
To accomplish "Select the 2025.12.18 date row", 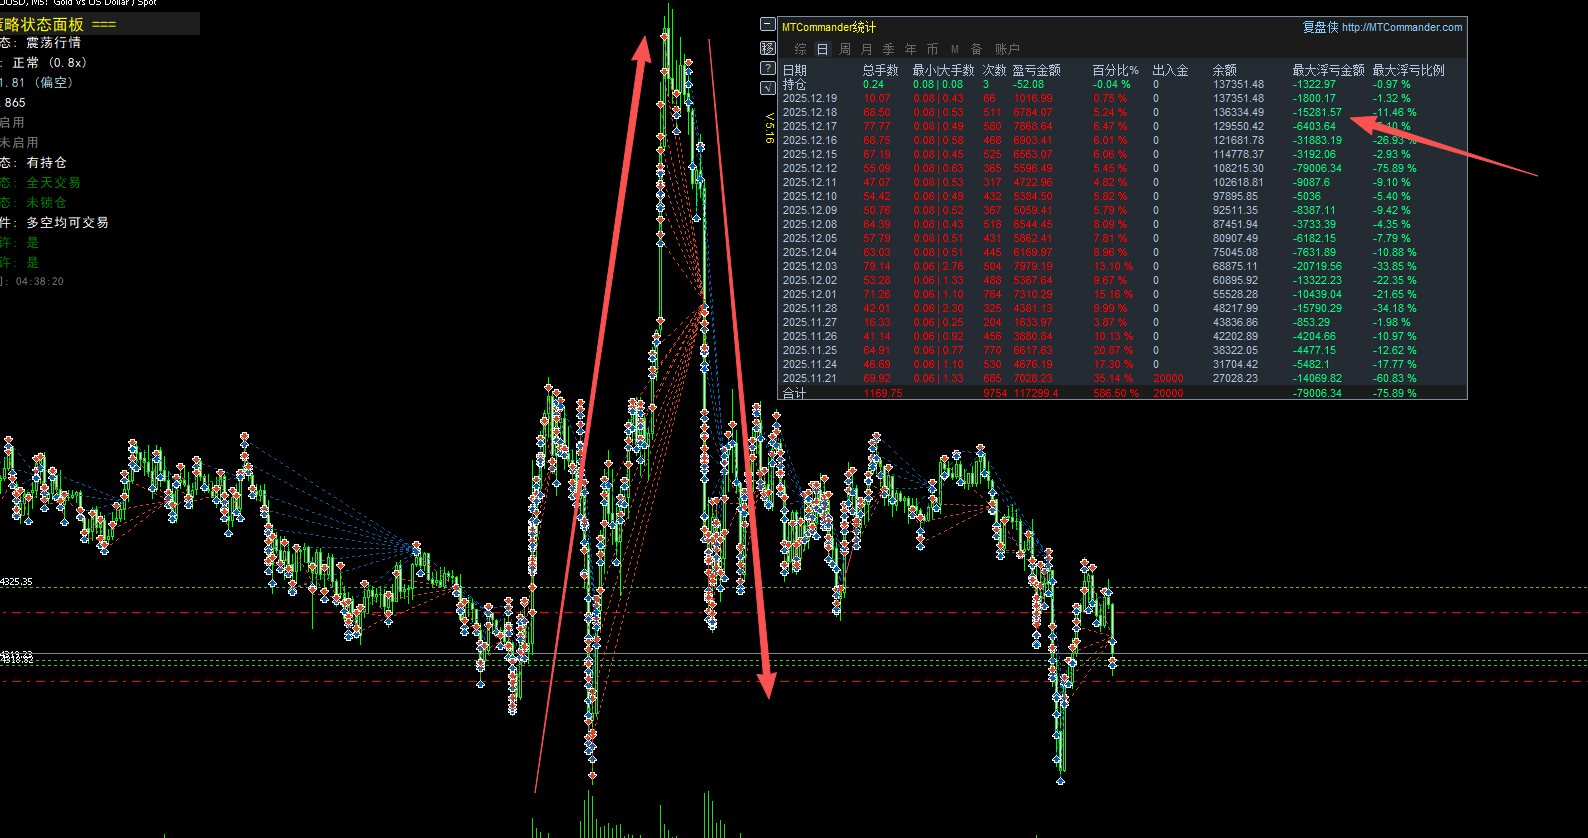I will coord(810,112).
